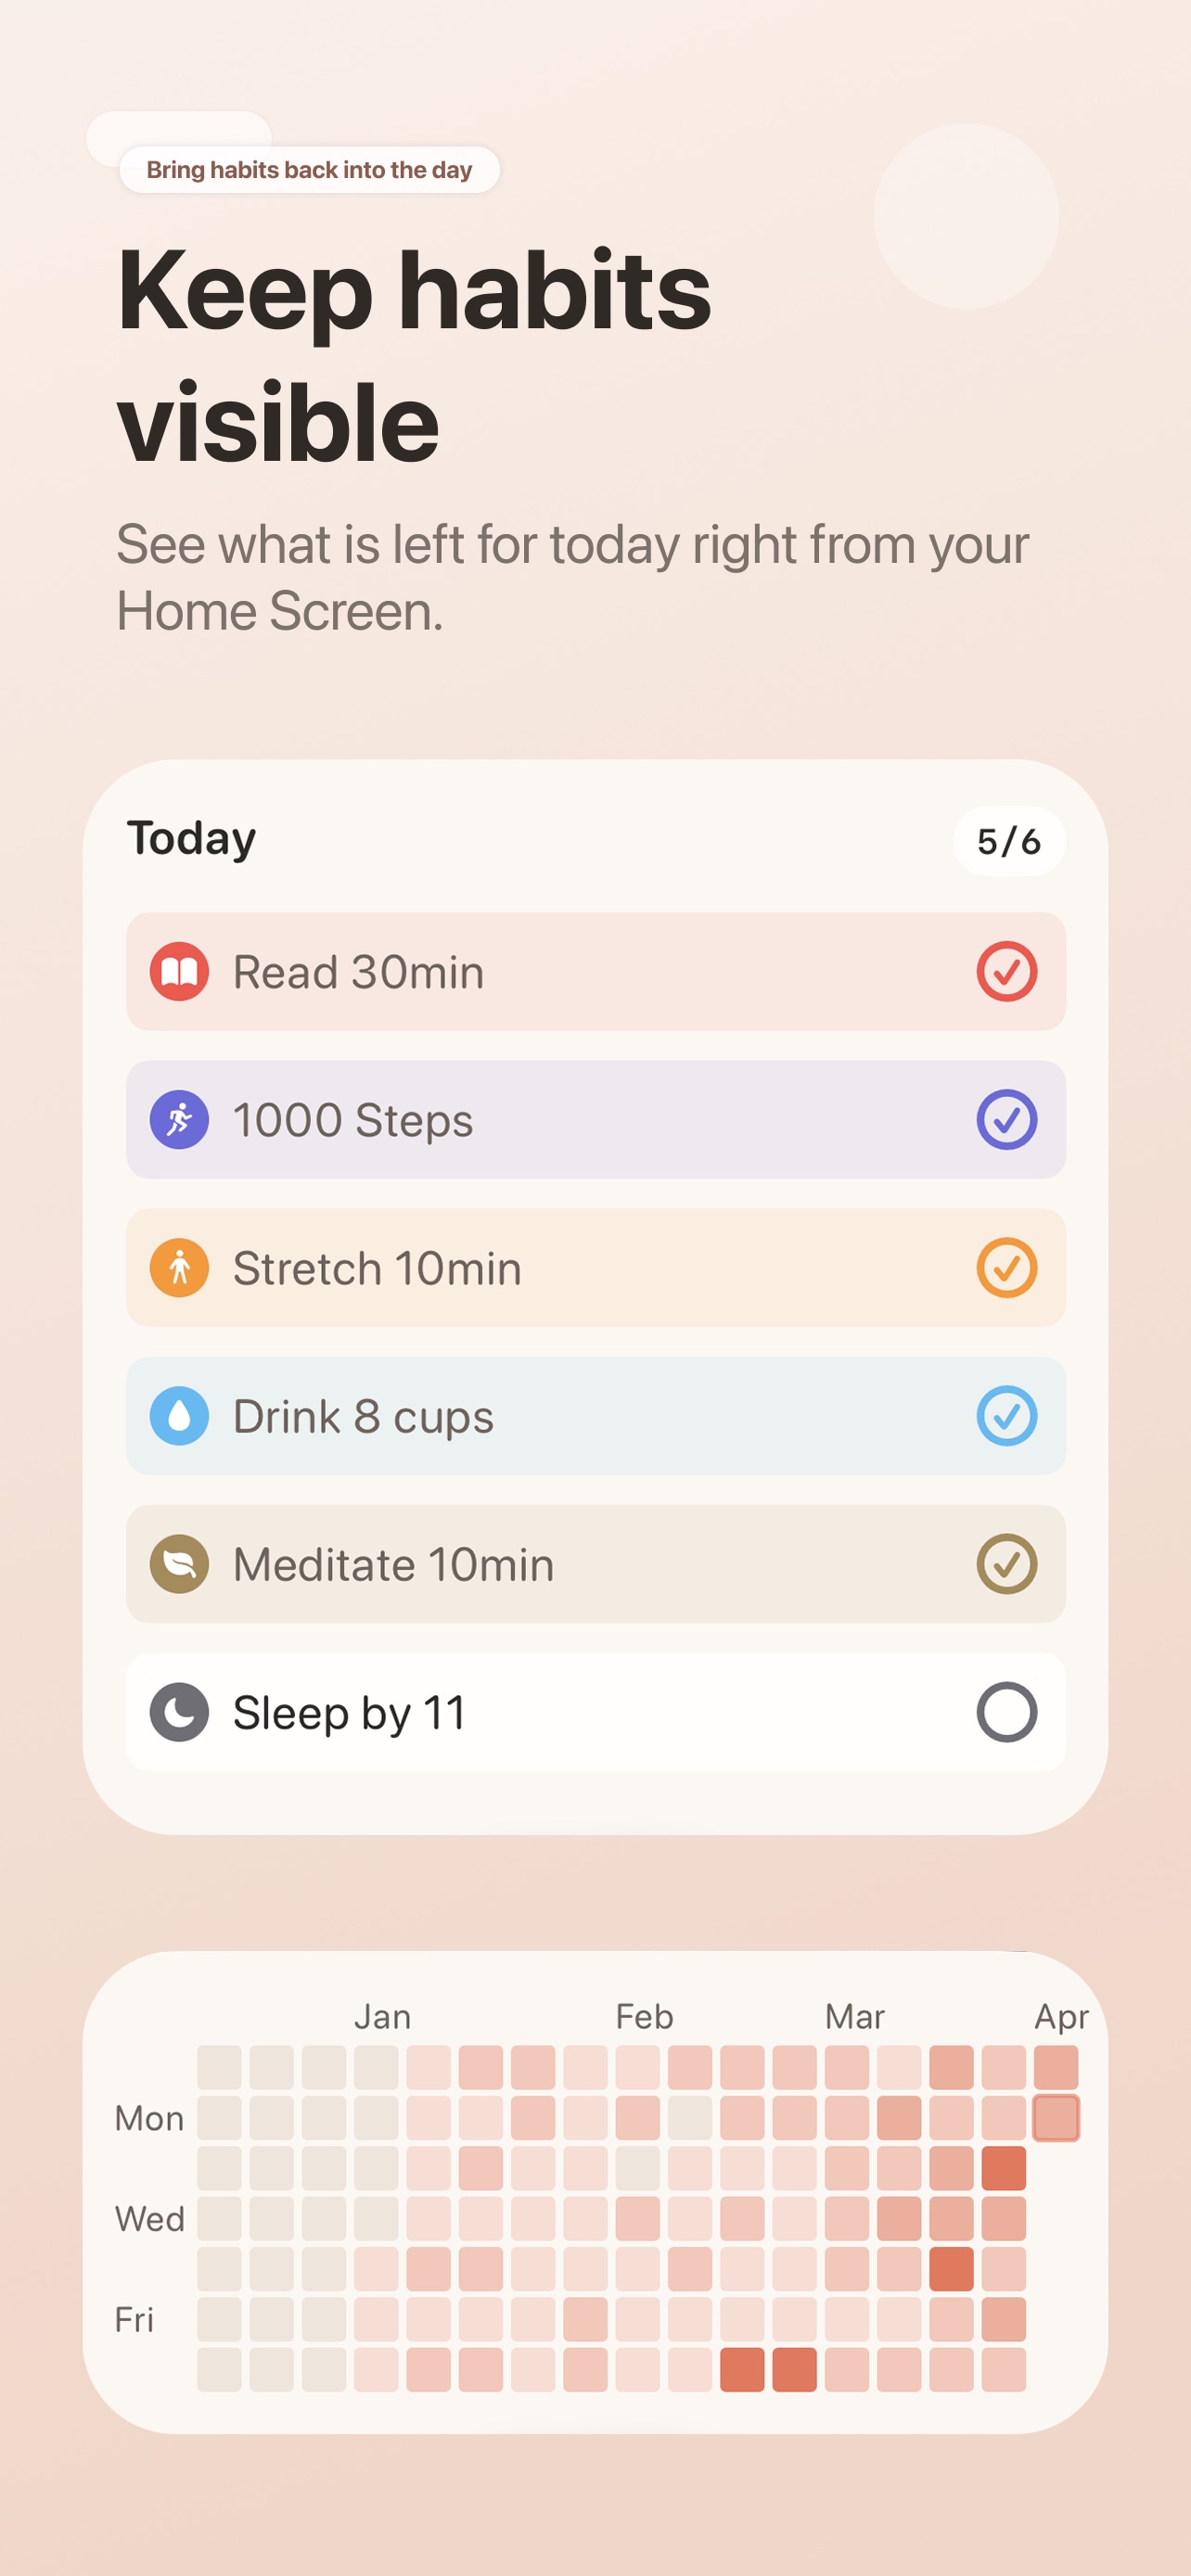Tap the red book icon for Read 30min
Viewport: 1191px width, 2576px height.
tap(179, 971)
